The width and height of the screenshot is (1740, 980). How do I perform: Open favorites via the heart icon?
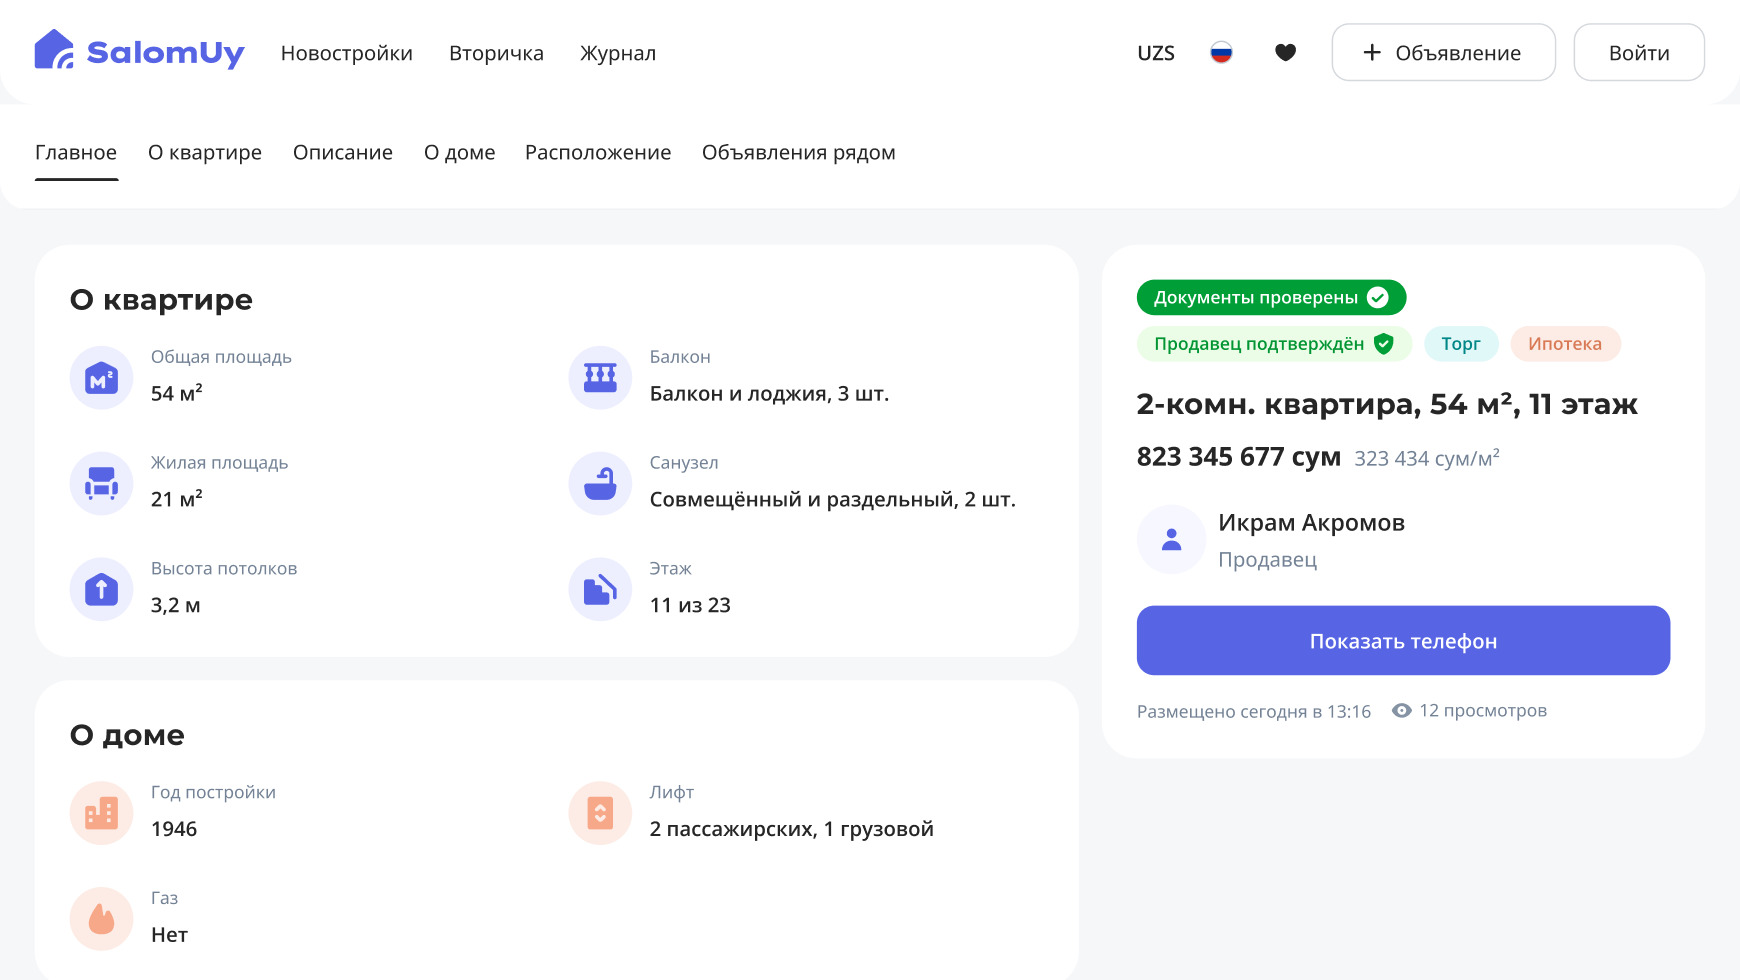pyautogui.click(x=1285, y=53)
